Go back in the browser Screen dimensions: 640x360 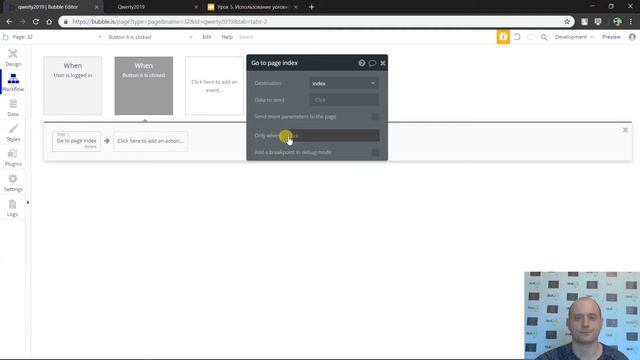[x=9, y=22]
